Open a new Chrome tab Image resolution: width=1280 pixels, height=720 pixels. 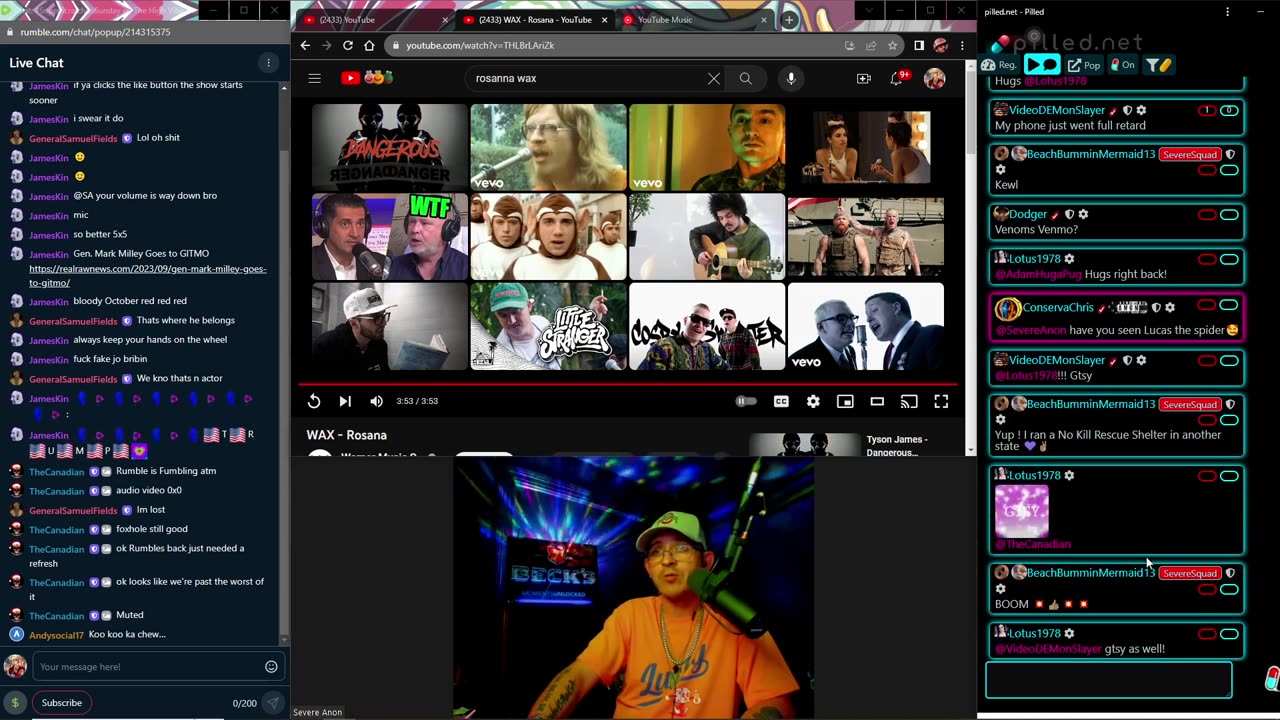pyautogui.click(x=789, y=20)
